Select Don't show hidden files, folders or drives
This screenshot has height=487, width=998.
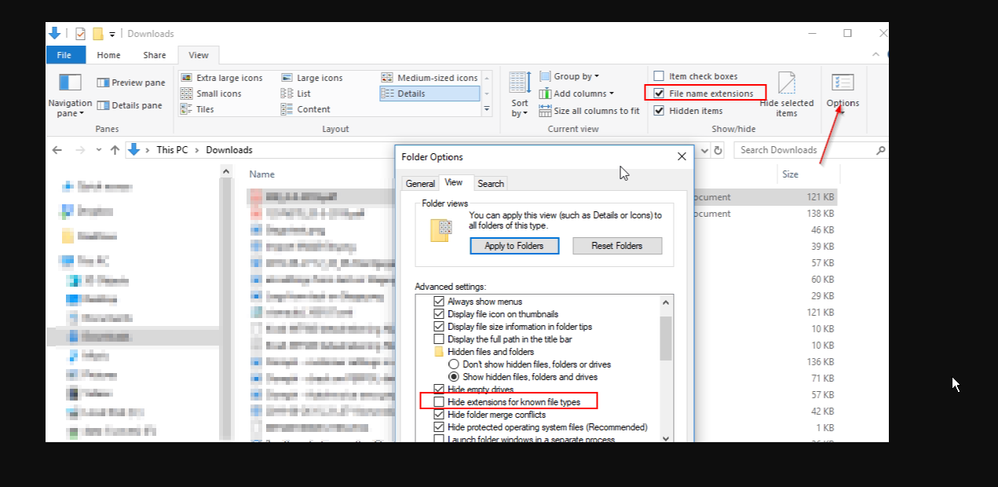click(x=454, y=364)
